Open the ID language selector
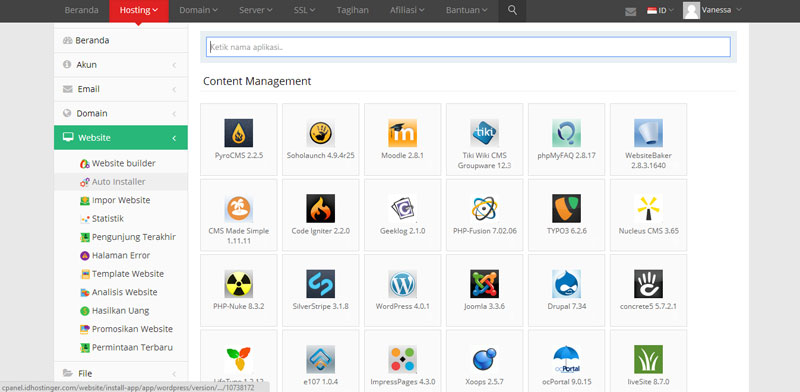The height and width of the screenshot is (392, 800). [660, 10]
